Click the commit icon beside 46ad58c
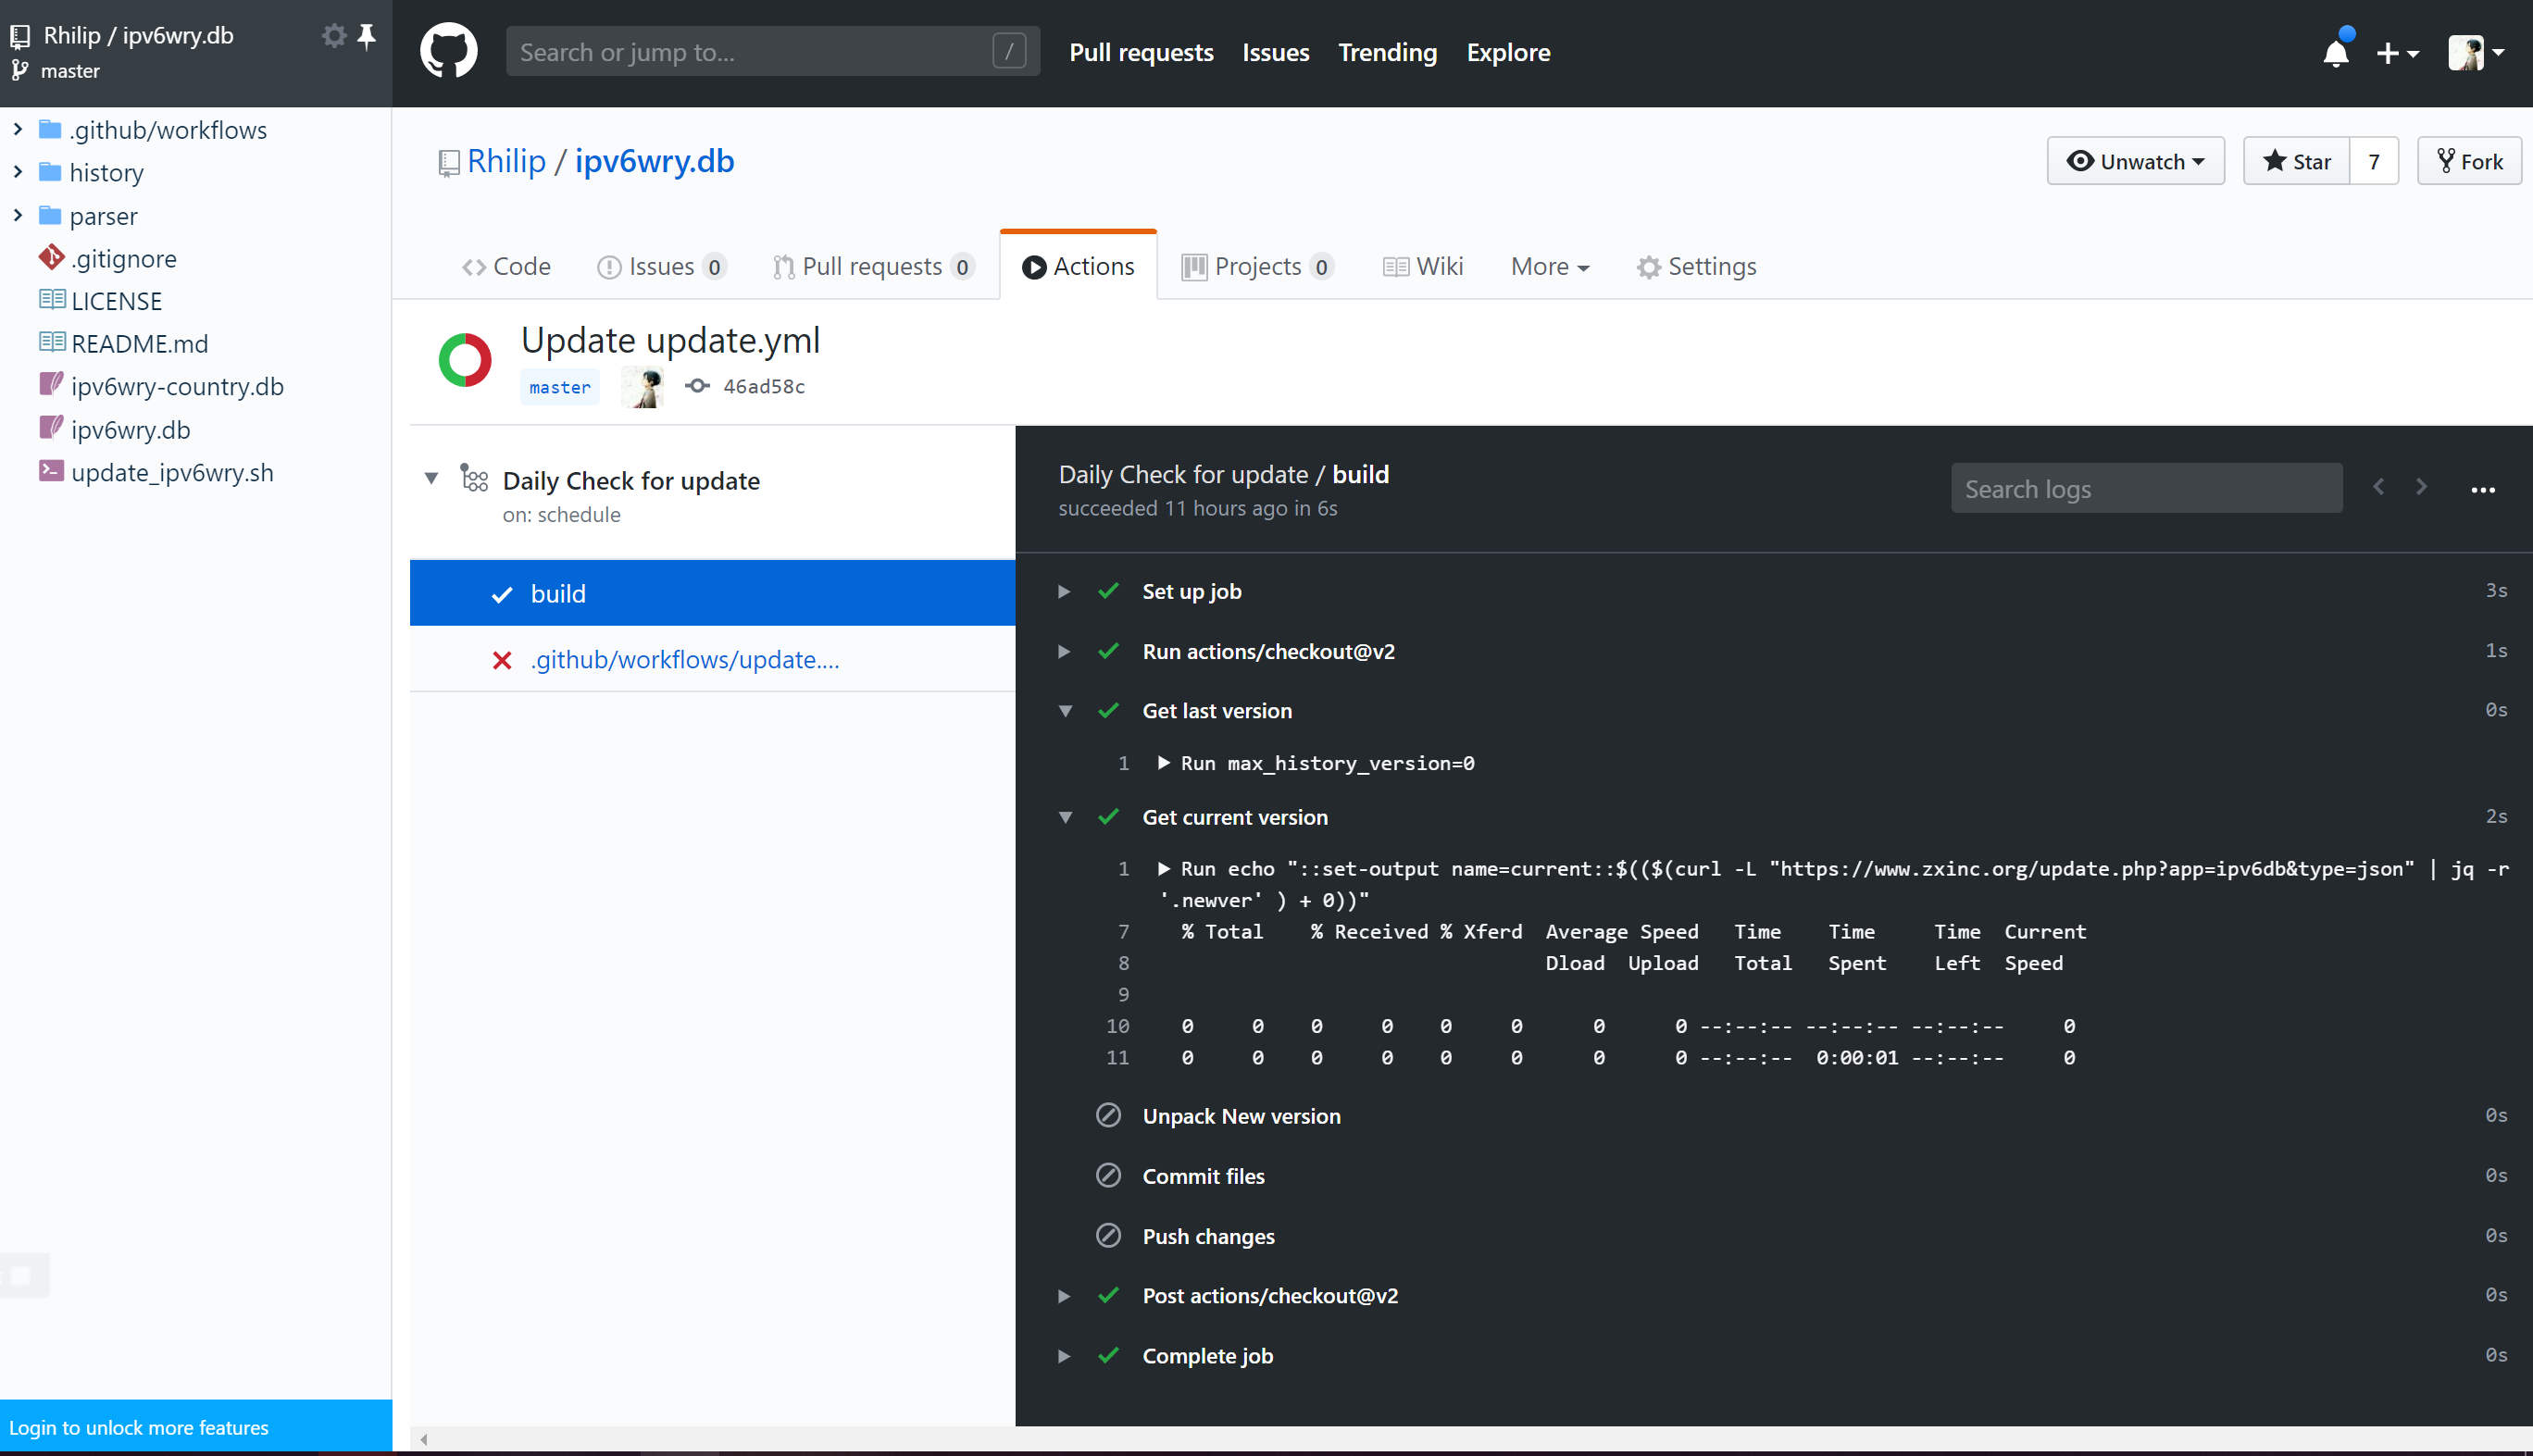 point(698,386)
